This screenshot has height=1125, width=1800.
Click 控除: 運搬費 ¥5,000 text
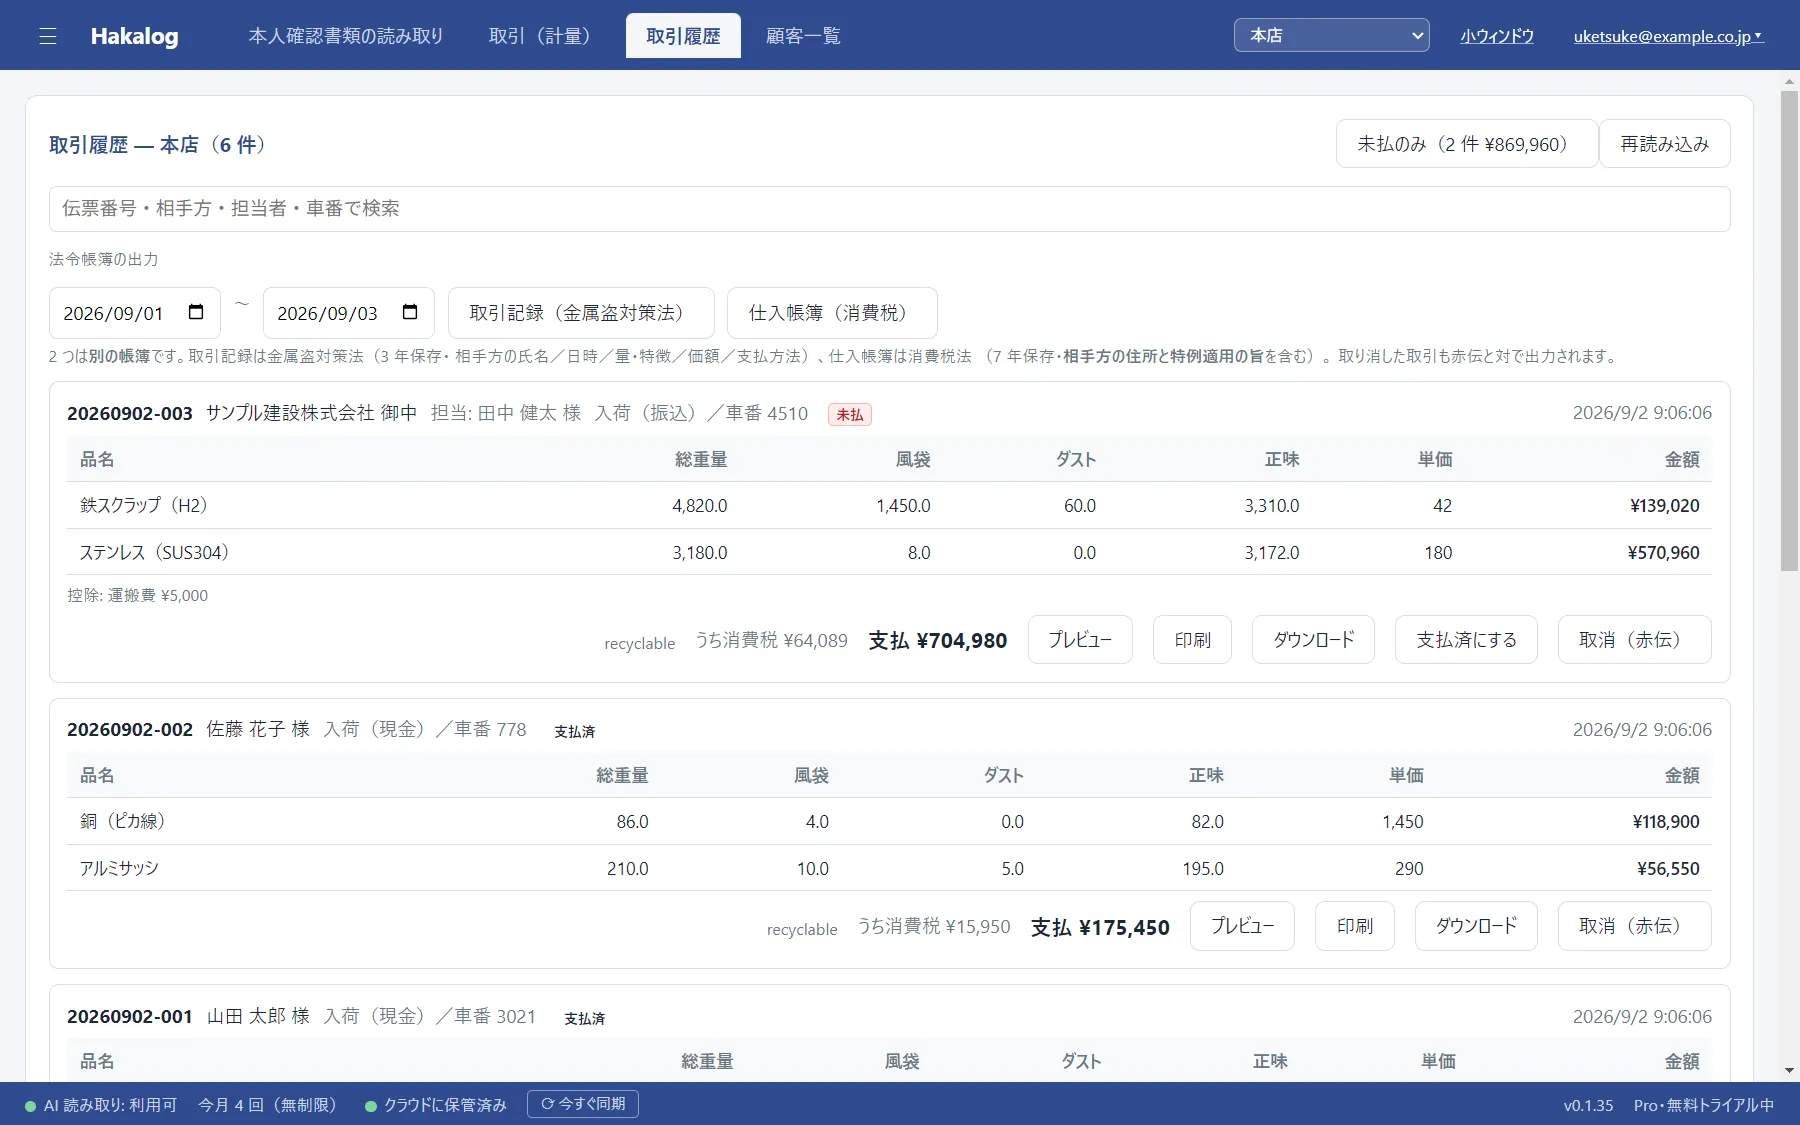coord(138,595)
